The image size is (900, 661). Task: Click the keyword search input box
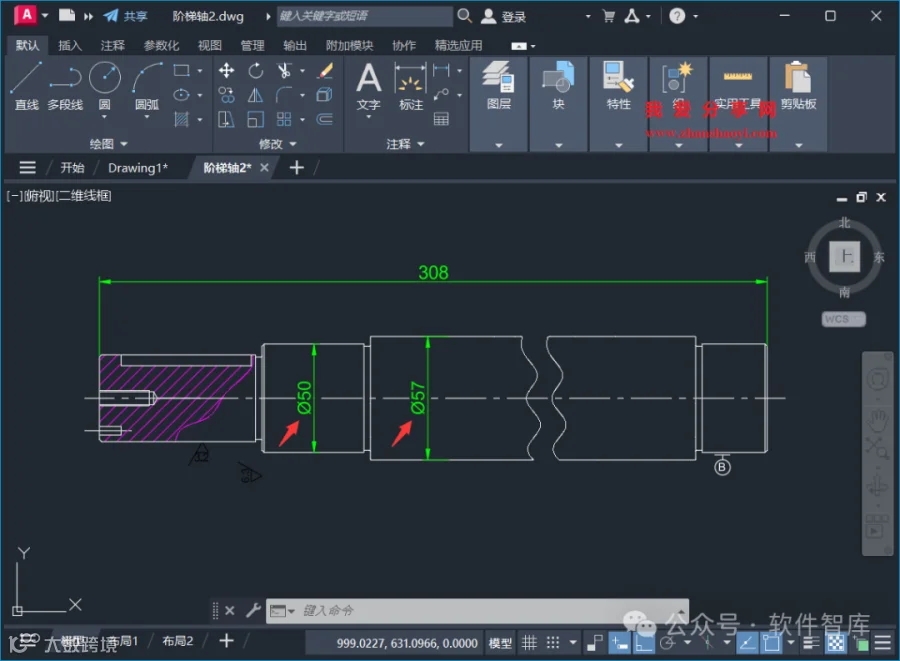coord(365,16)
